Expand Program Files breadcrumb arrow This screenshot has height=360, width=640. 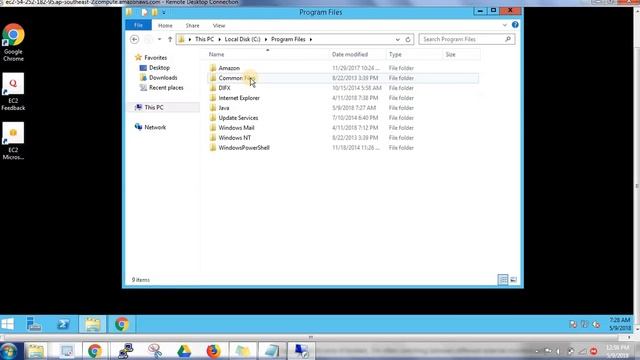click(x=311, y=39)
